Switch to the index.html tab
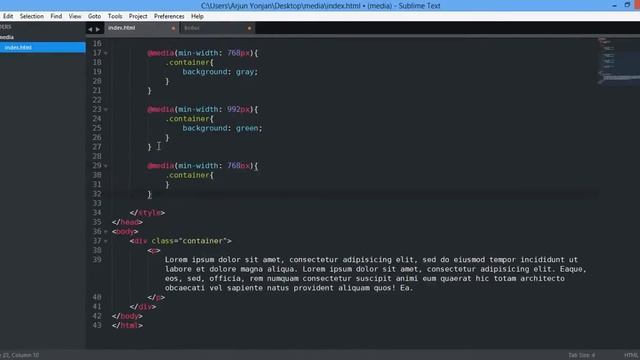The width and height of the screenshot is (640, 360). pos(141,28)
